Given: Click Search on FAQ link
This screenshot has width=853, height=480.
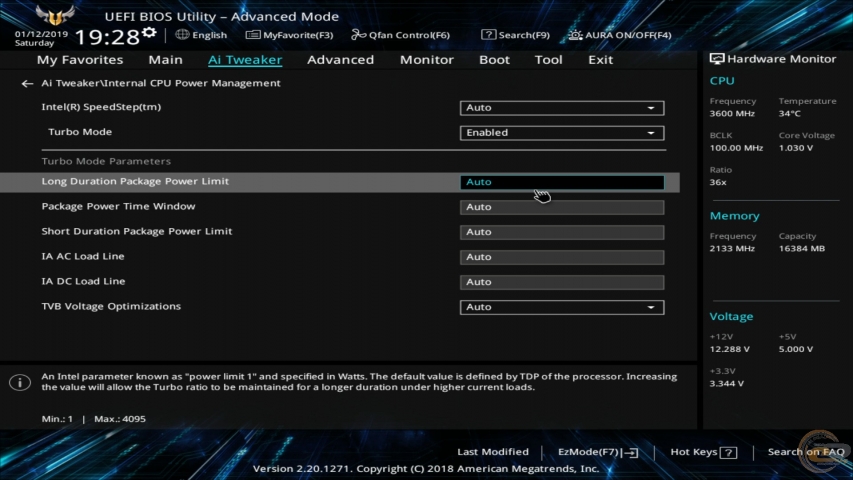Looking at the screenshot, I should (806, 452).
